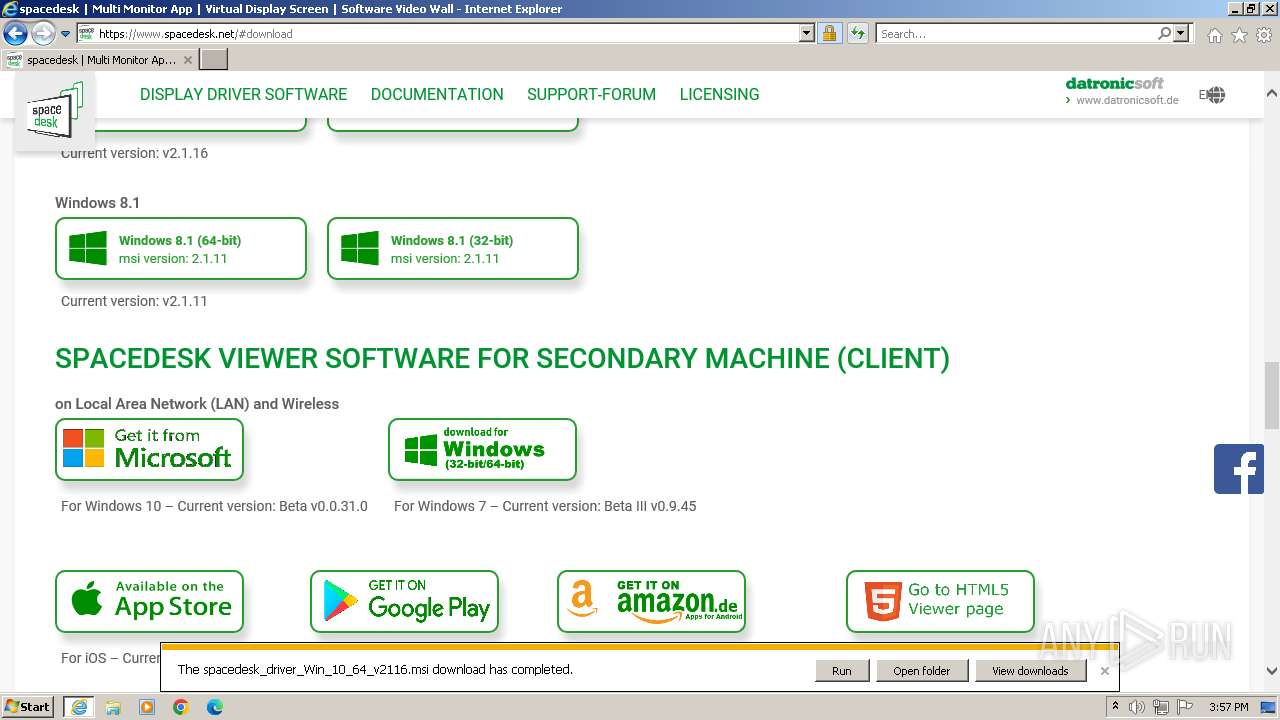Run the downloaded msi file

(842, 671)
